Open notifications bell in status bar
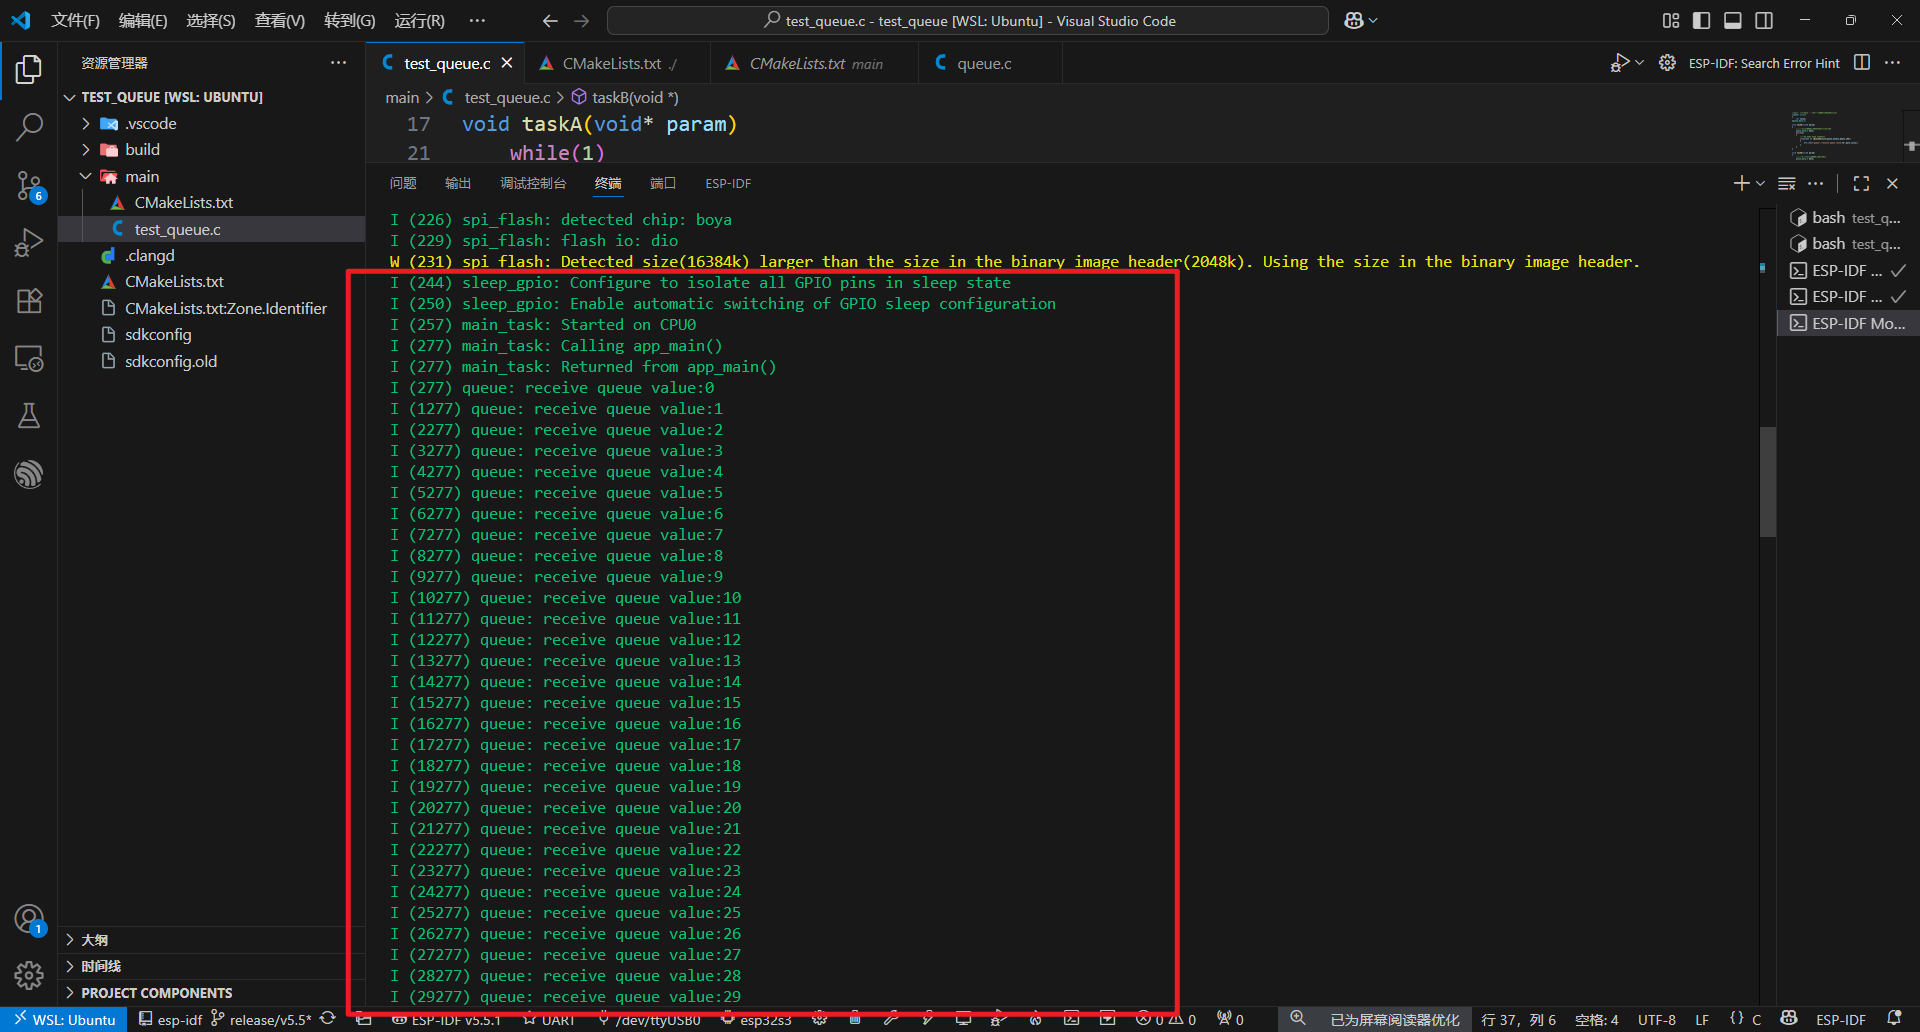Viewport: 1920px width, 1032px height. pyautogui.click(x=1894, y=1019)
